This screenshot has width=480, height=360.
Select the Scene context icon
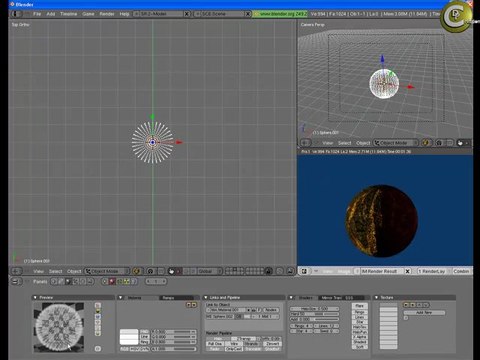[x=90, y=282]
